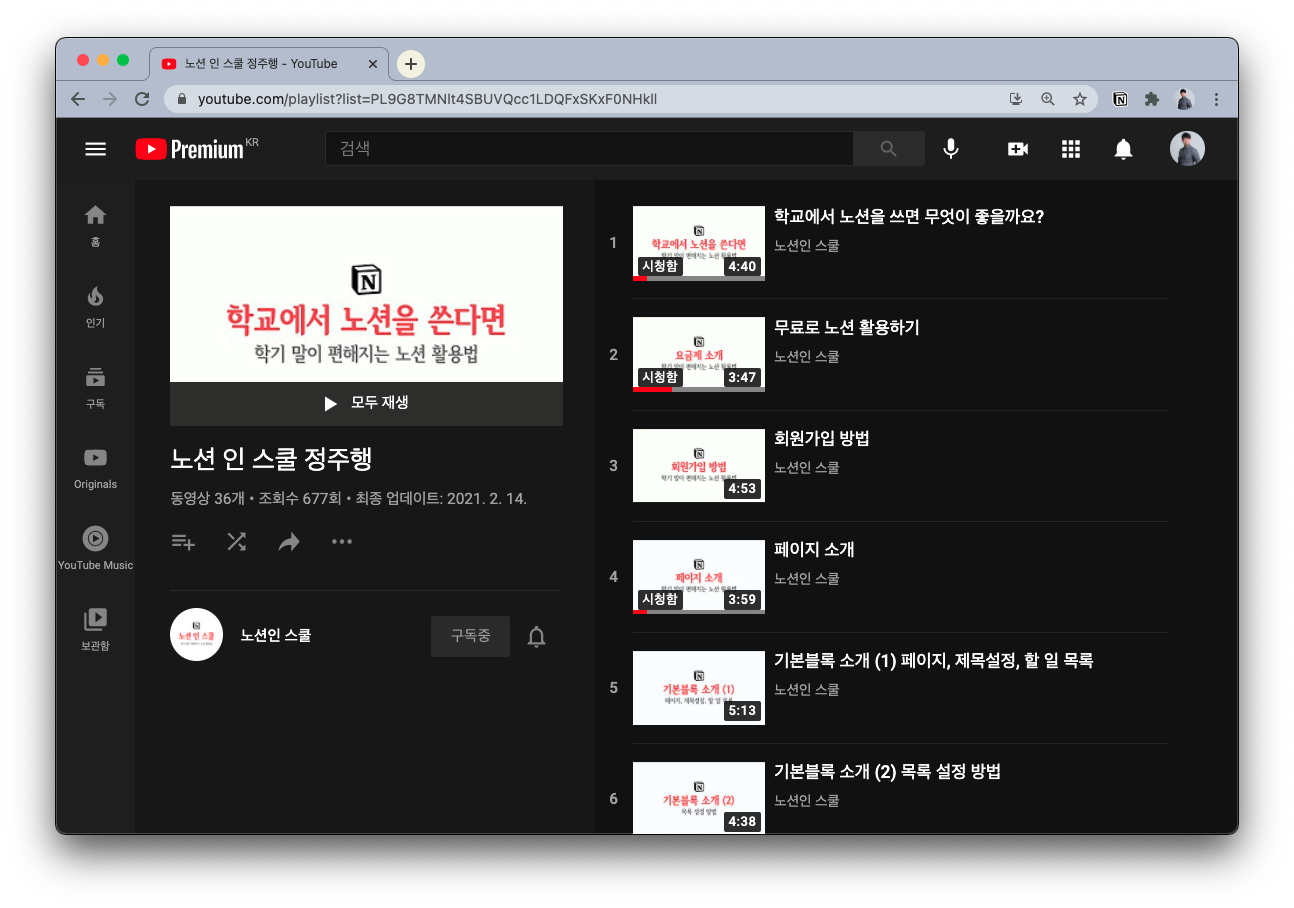The height and width of the screenshot is (908, 1294).
Task: Open thumbnail of 페이지 소개 video 3:59
Action: [699, 576]
